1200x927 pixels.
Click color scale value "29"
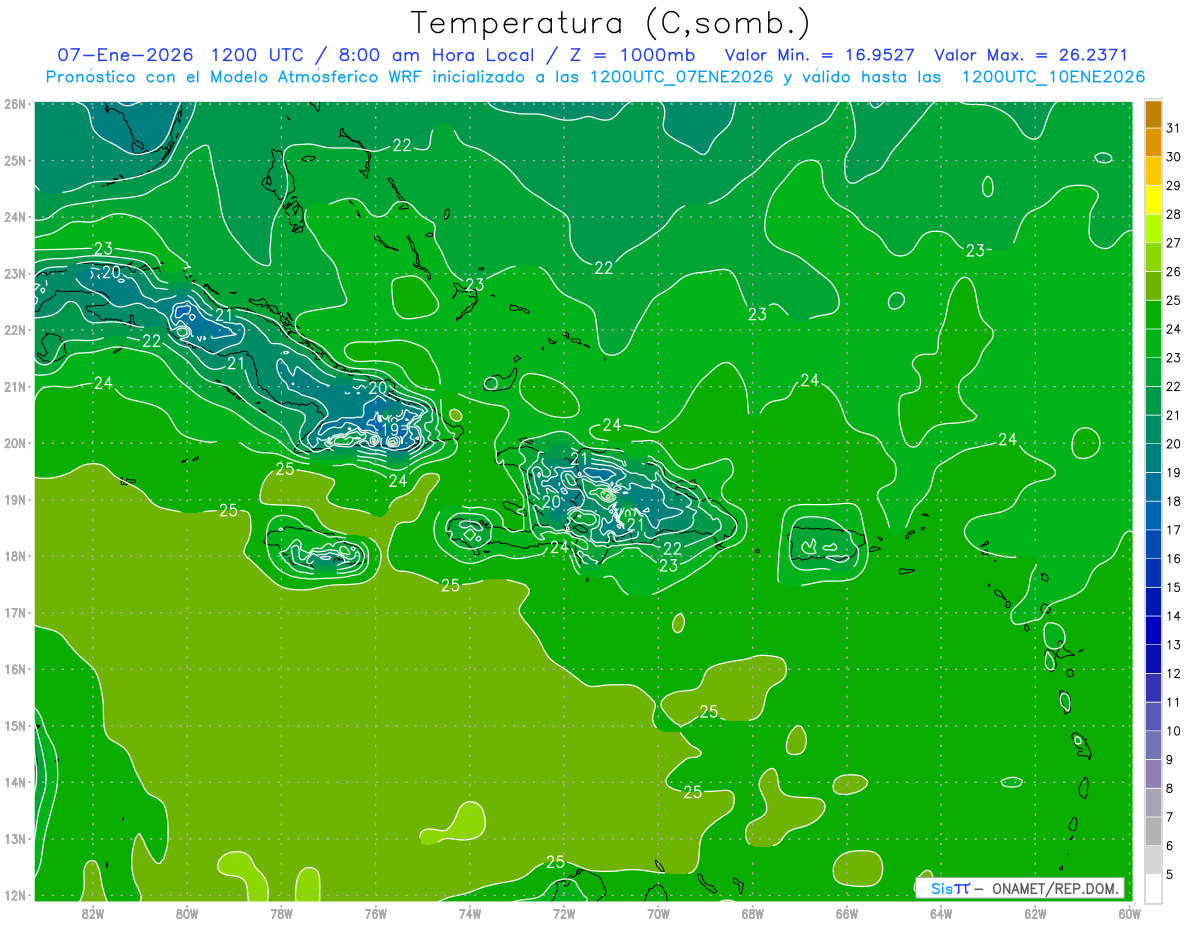pyautogui.click(x=1173, y=186)
